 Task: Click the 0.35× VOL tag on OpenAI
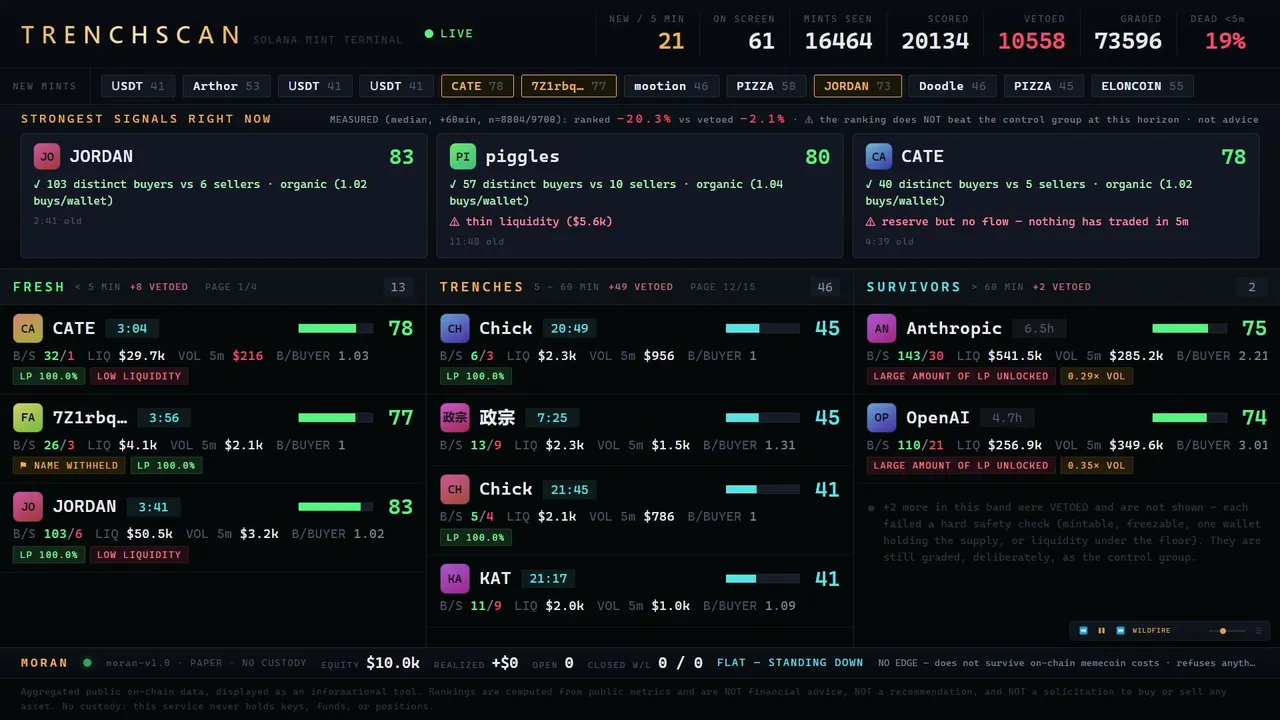pos(1097,465)
